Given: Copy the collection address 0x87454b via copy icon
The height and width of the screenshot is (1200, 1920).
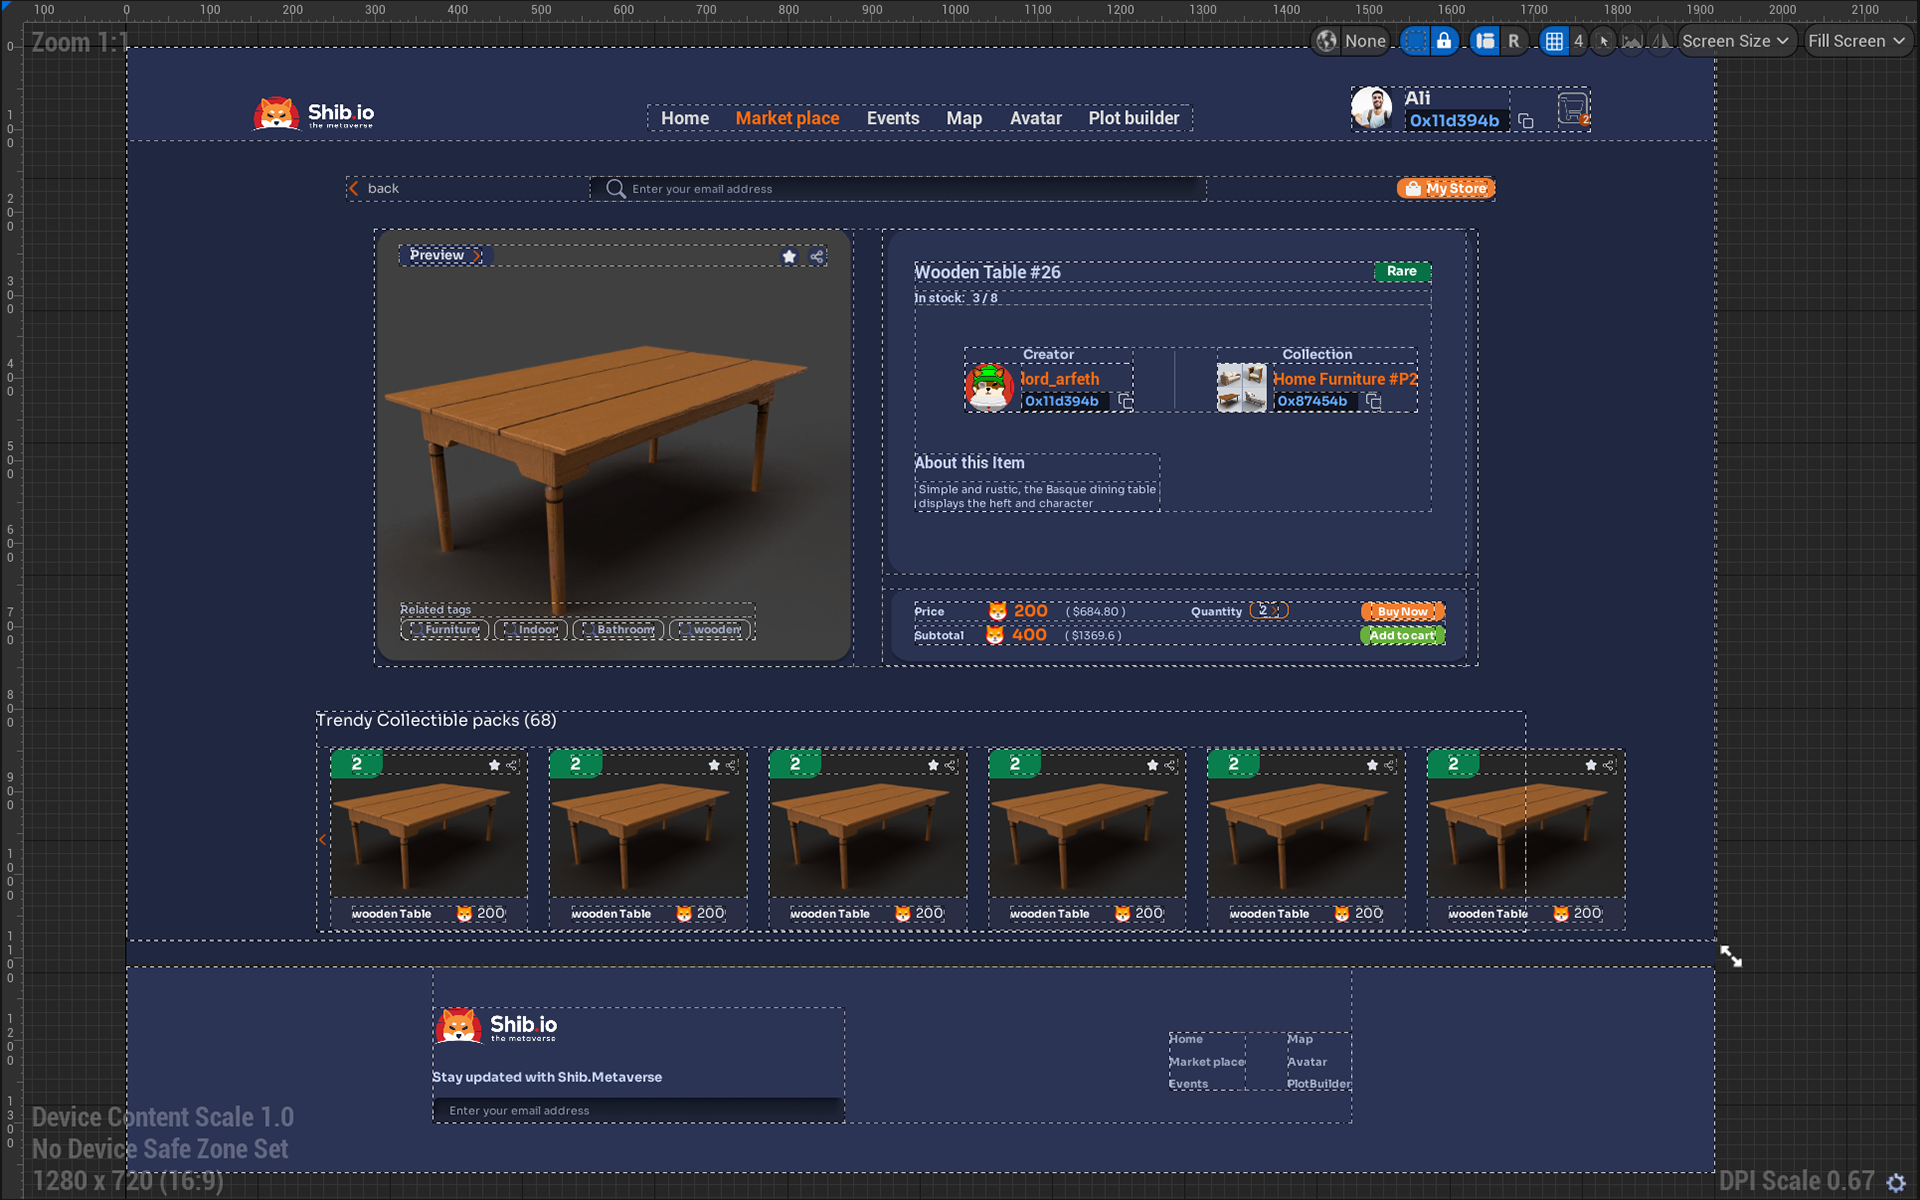Looking at the screenshot, I should [x=1374, y=401].
